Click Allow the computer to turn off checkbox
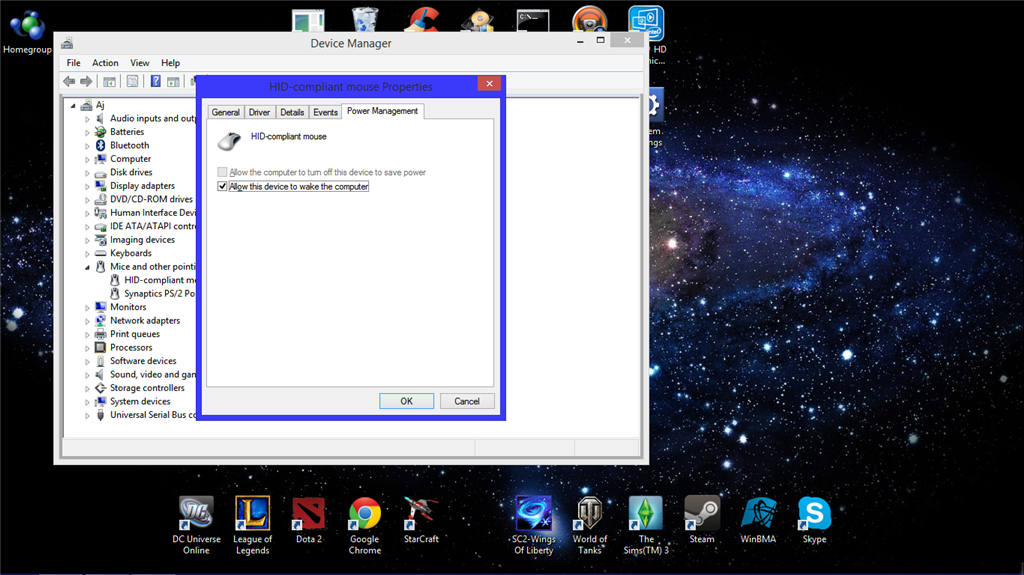This screenshot has width=1024, height=575. tap(223, 172)
